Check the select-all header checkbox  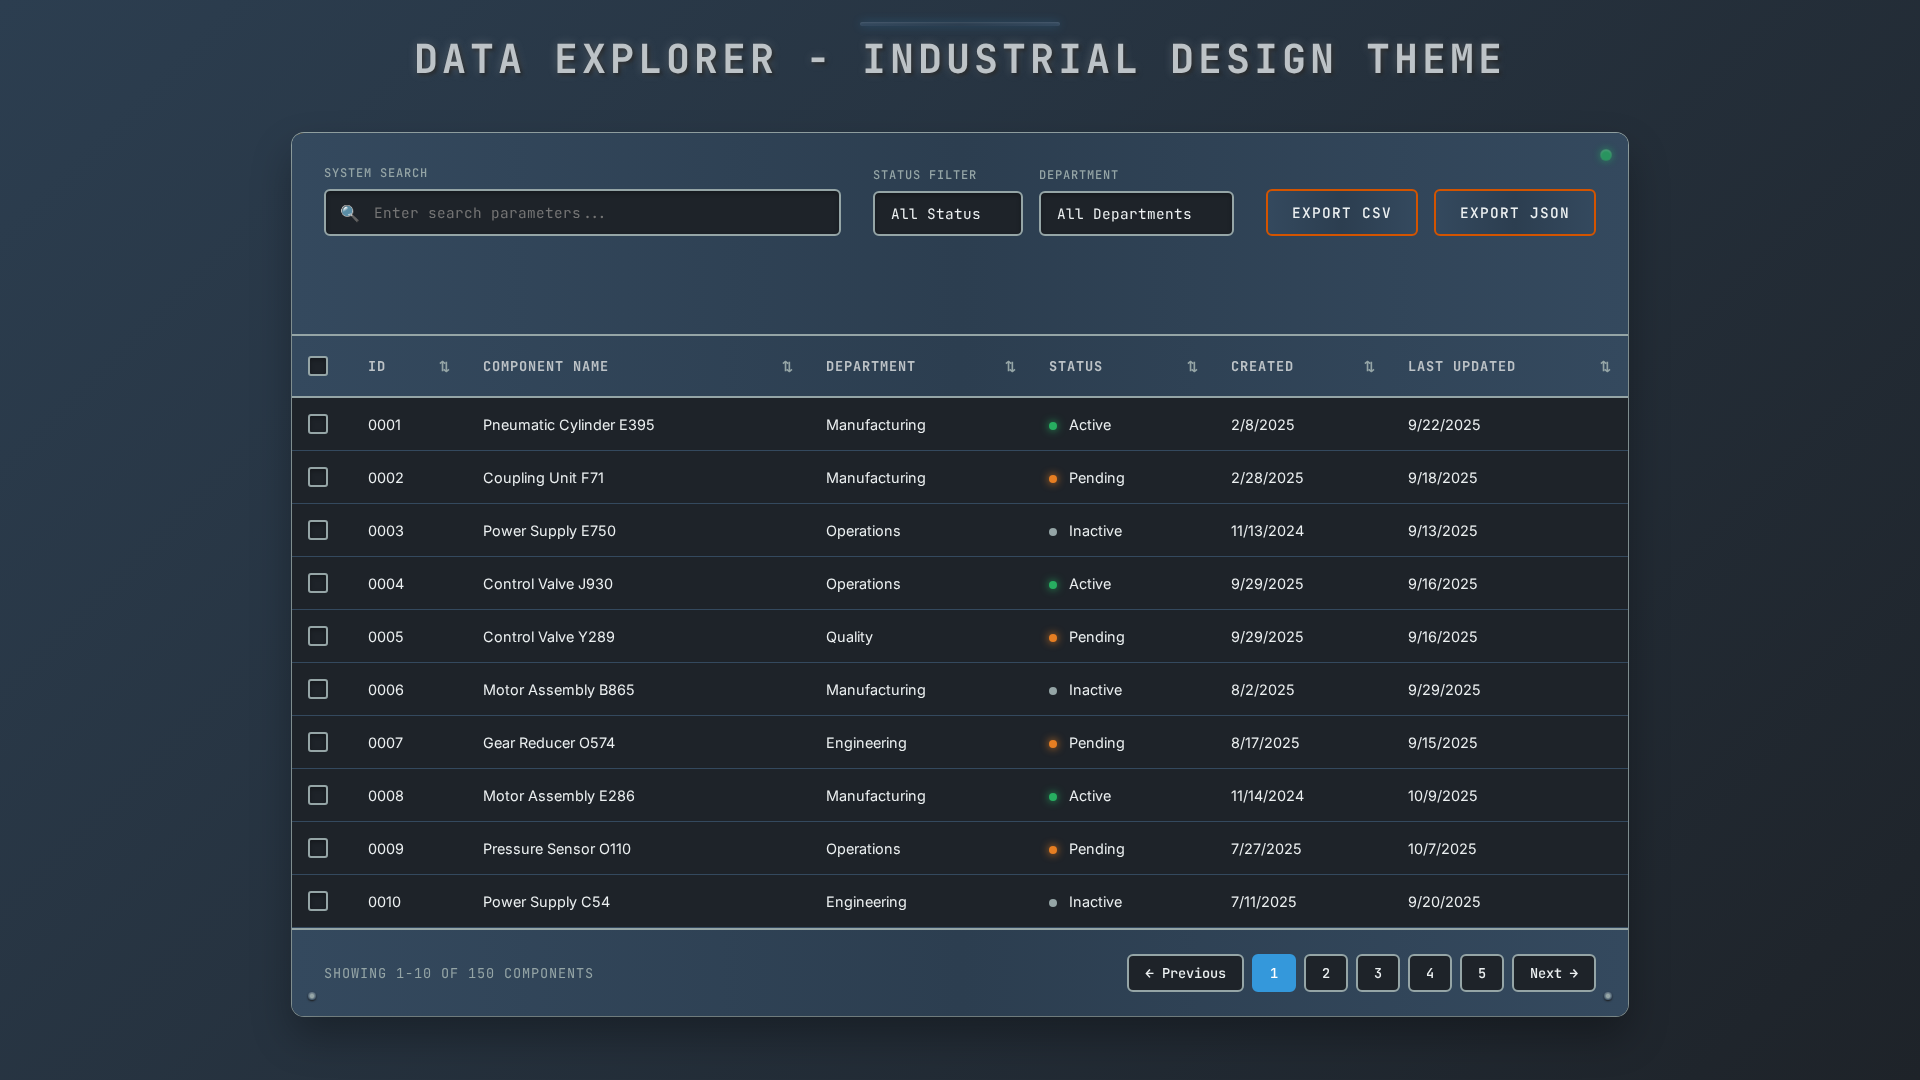318,366
